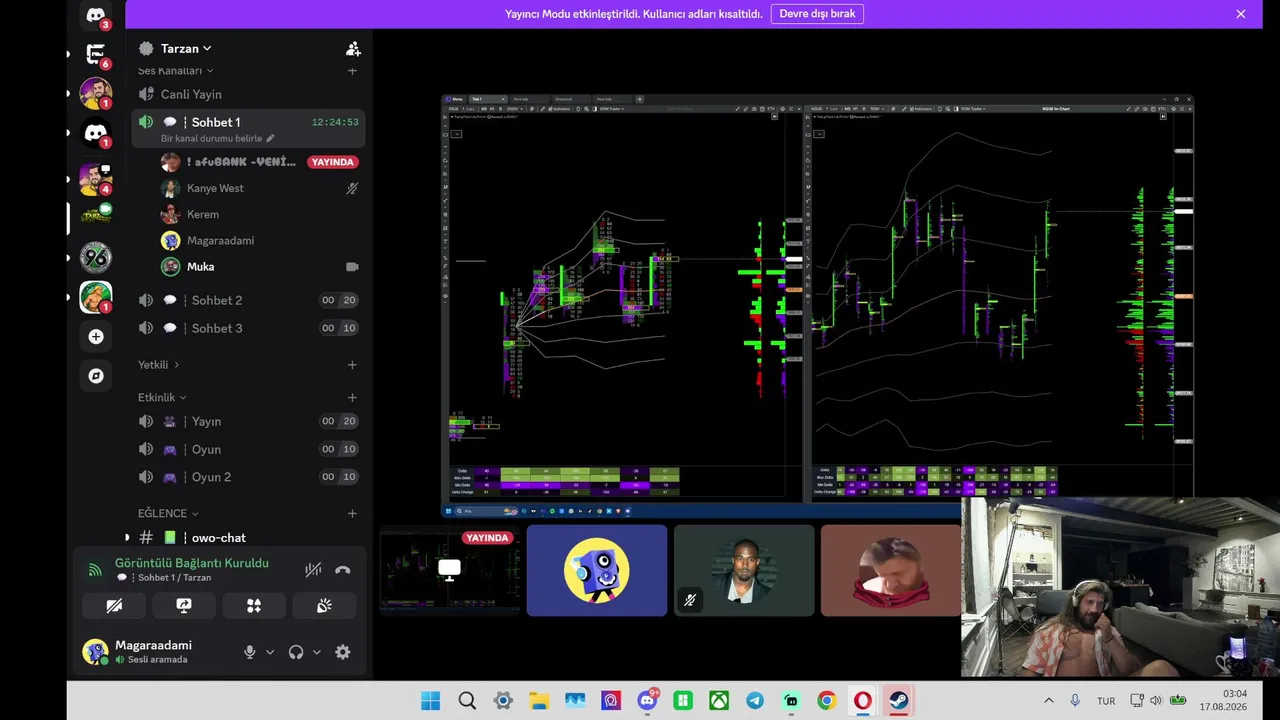Open File Explorer on taskbar

[539, 701]
